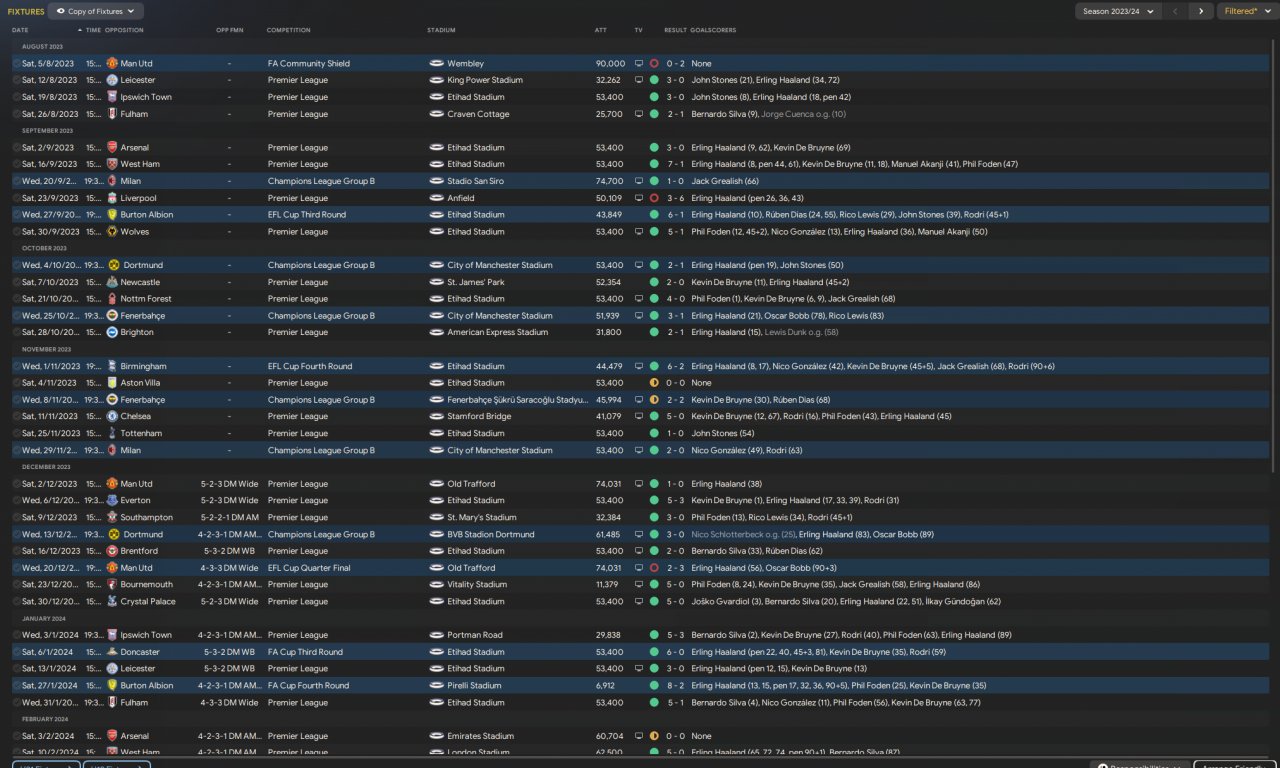1280x768 pixels.
Task: Open the FA Community Shield competition link
Action: click(x=309, y=63)
